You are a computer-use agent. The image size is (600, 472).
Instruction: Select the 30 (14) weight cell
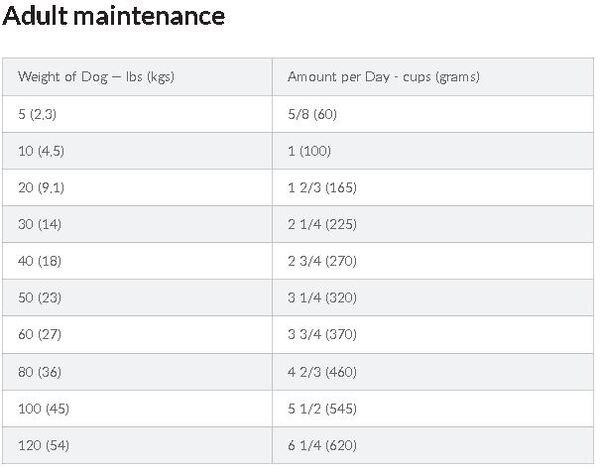point(39,225)
